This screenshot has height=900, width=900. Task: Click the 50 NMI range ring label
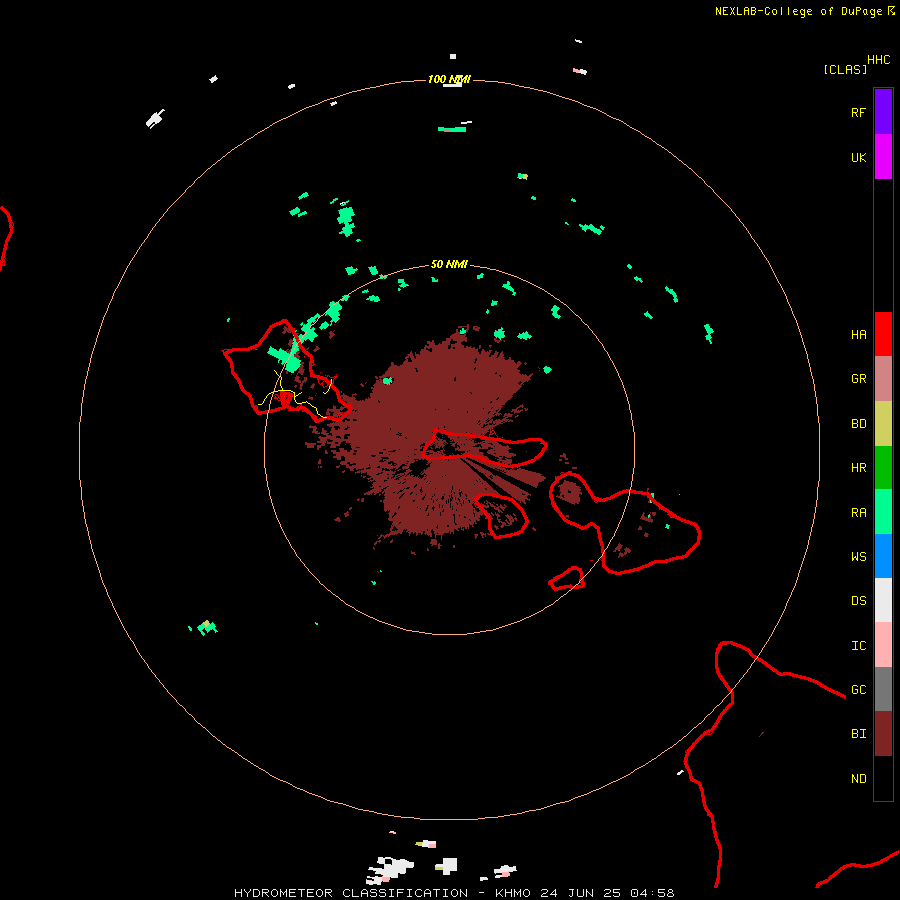(449, 264)
